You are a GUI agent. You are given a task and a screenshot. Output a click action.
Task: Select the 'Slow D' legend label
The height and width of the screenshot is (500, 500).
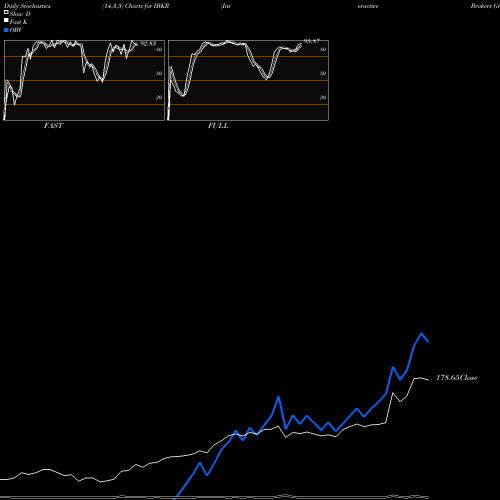(20, 14)
